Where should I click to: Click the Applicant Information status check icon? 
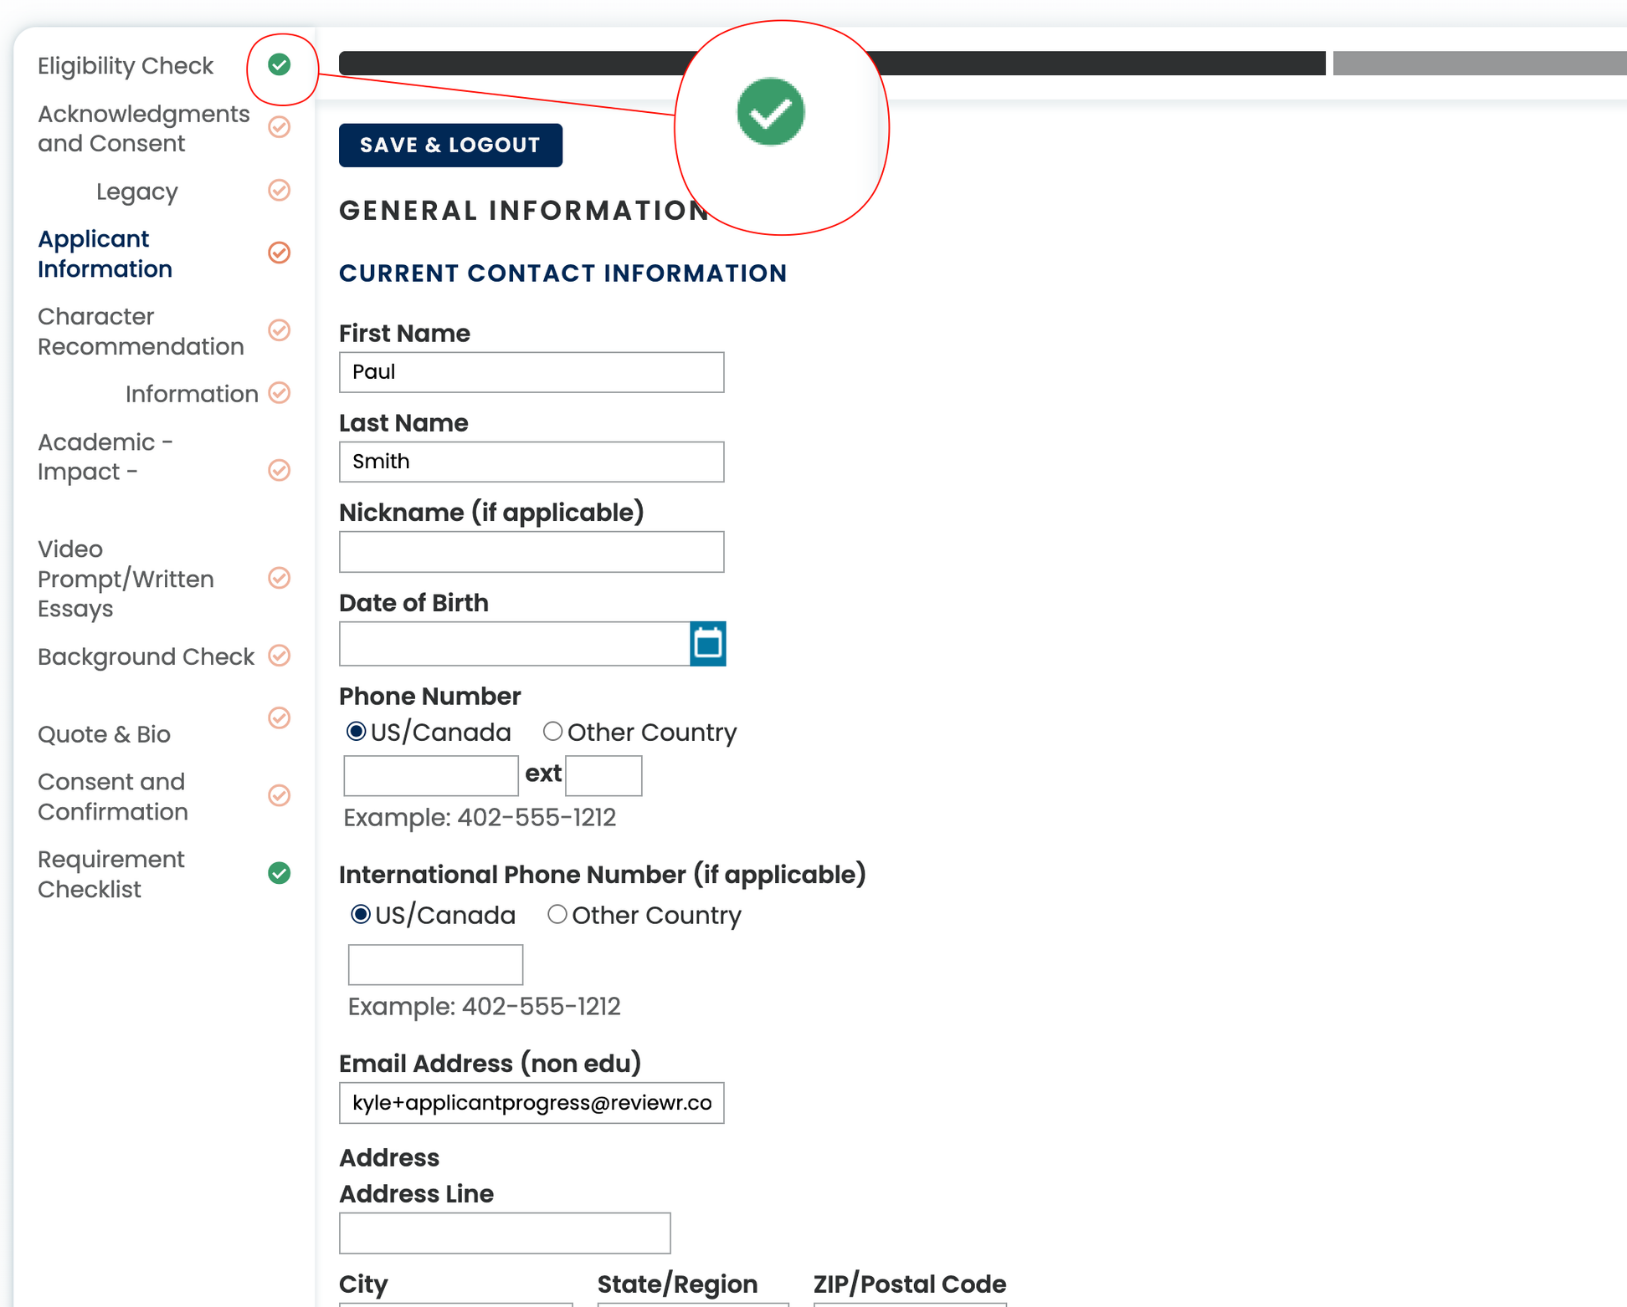click(279, 253)
